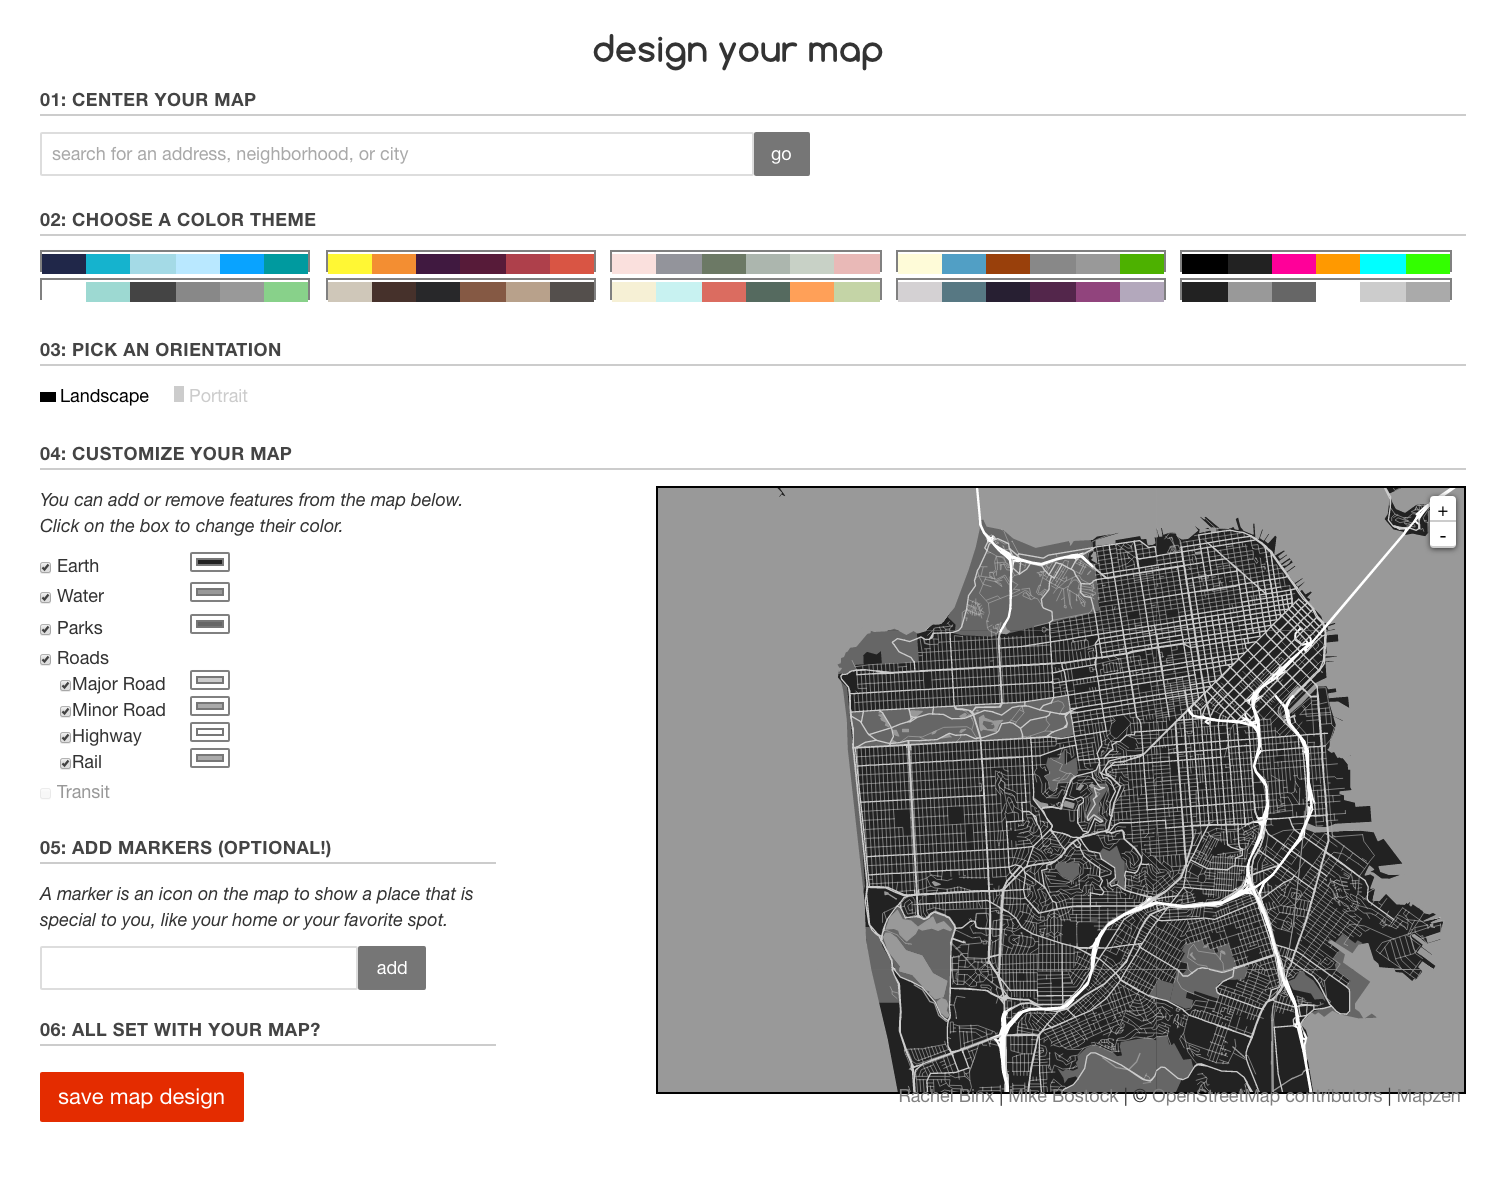Disable the Minor Road checkbox

point(66,711)
